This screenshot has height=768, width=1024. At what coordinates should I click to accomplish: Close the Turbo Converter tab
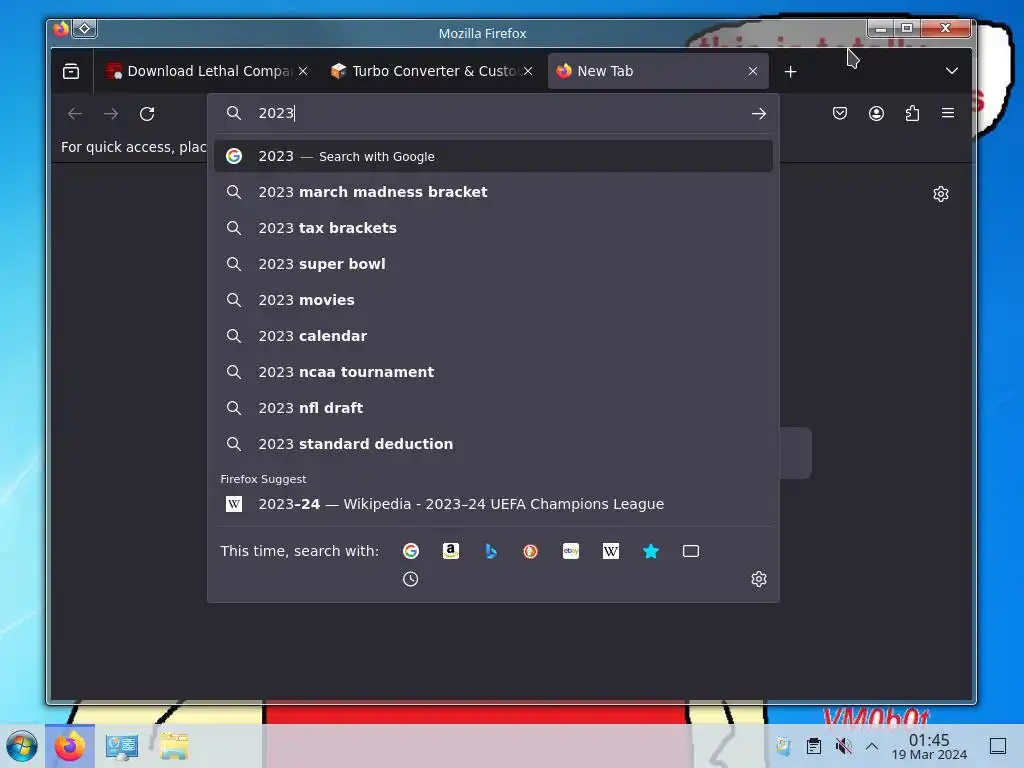[528, 71]
